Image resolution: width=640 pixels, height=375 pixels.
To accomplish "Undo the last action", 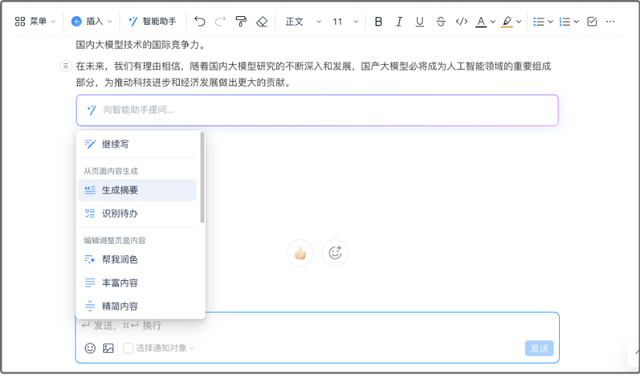I will [200, 21].
